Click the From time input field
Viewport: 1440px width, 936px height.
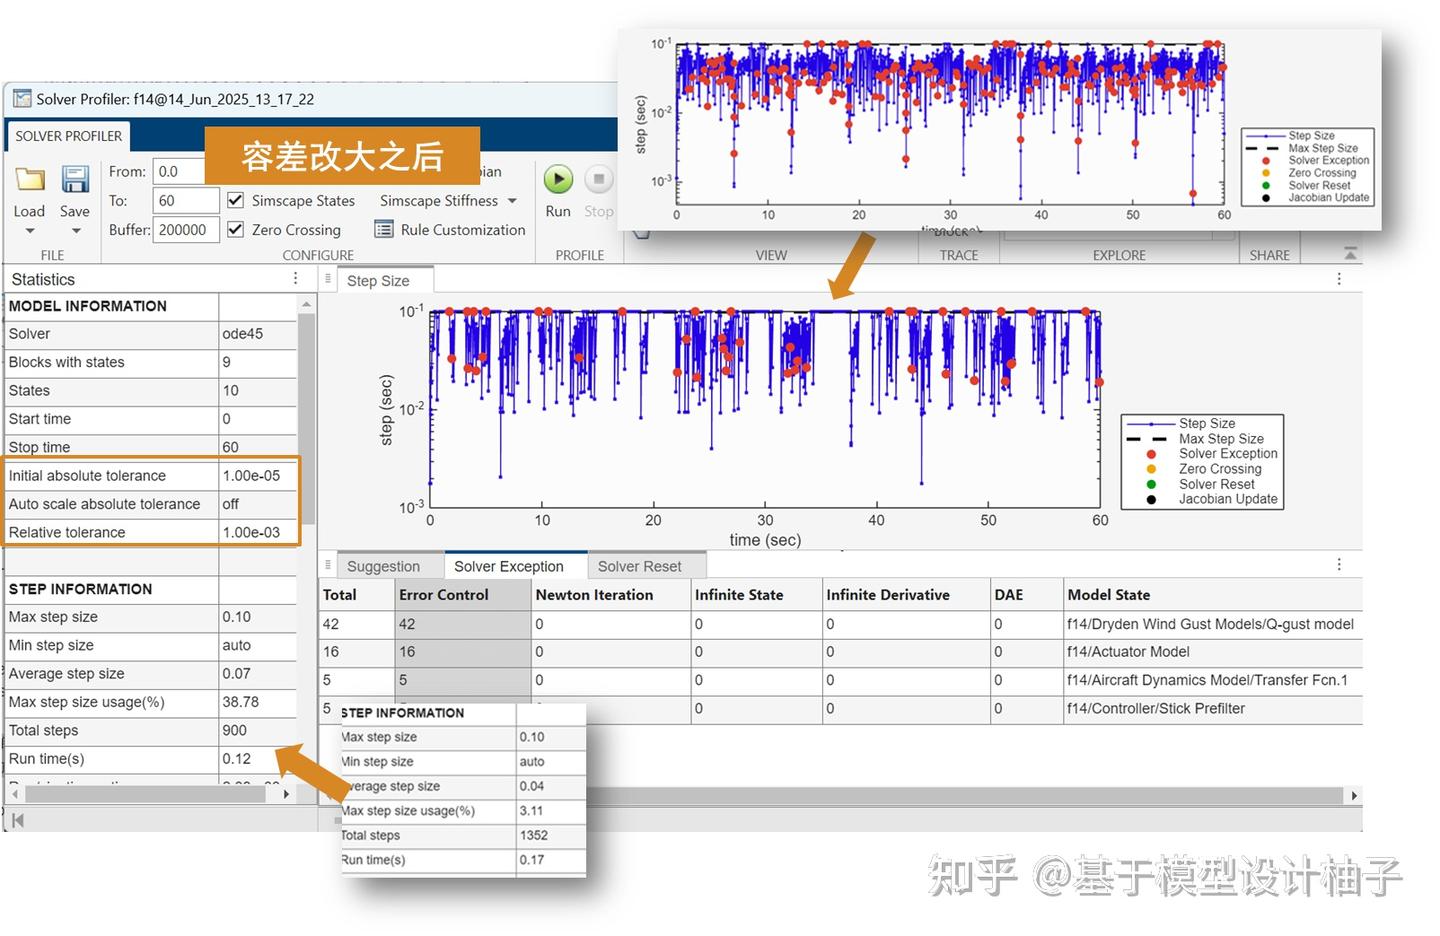(x=185, y=171)
